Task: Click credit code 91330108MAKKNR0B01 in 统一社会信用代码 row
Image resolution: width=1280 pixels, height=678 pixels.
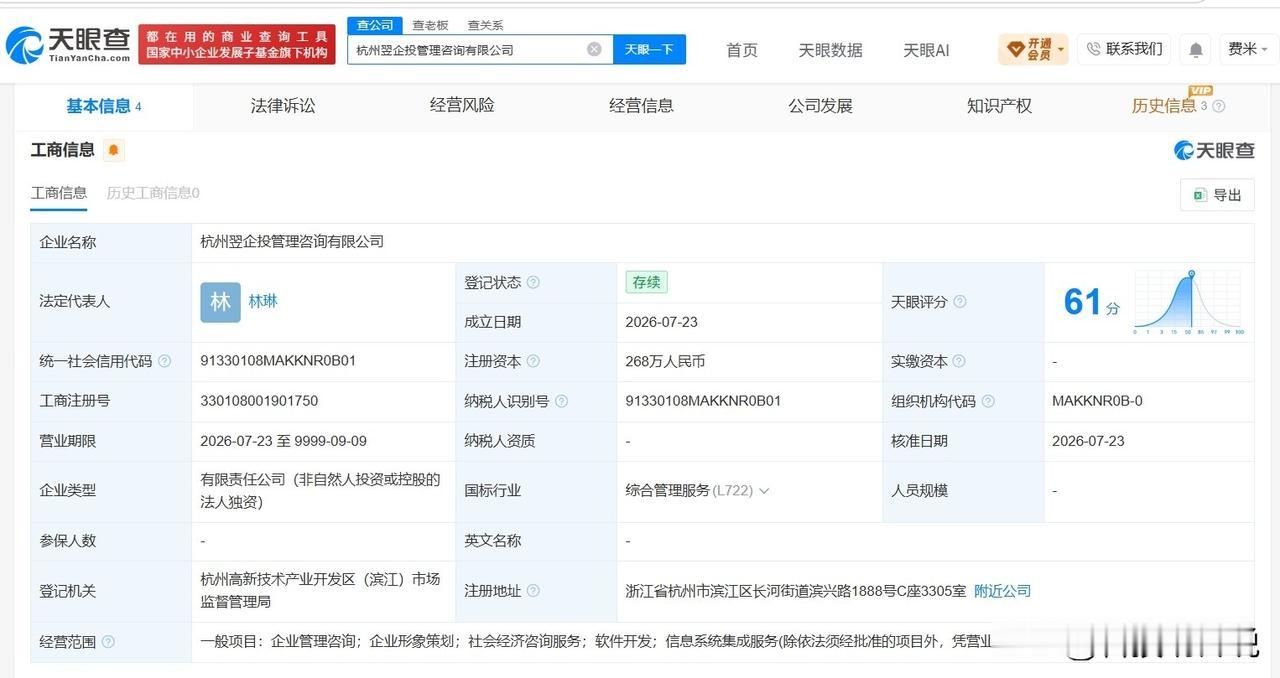Action: 278,361
